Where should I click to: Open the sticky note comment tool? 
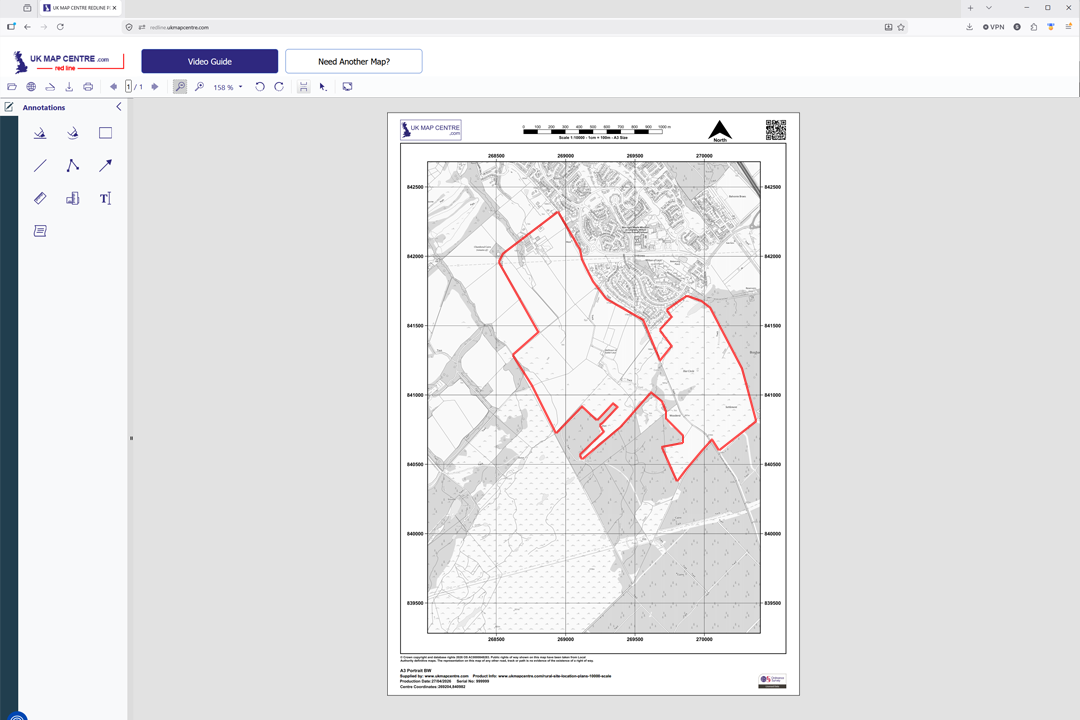(40, 230)
